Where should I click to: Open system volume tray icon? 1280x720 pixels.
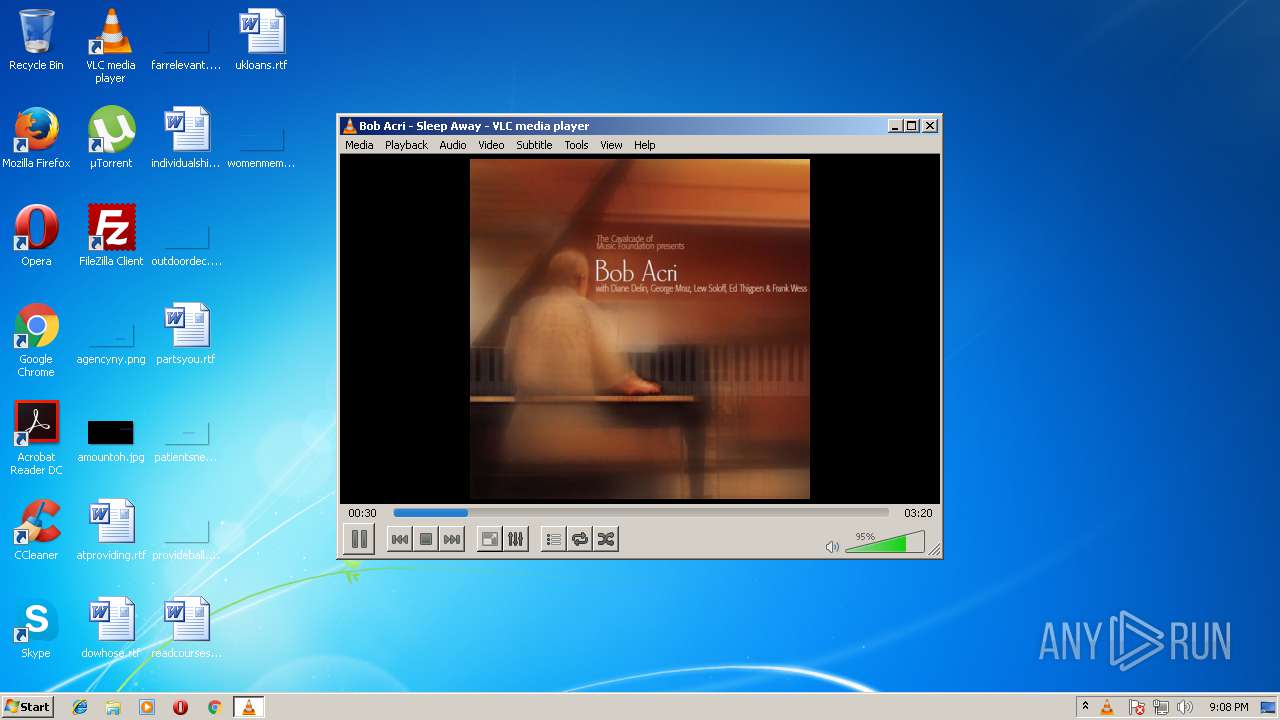click(x=1185, y=707)
